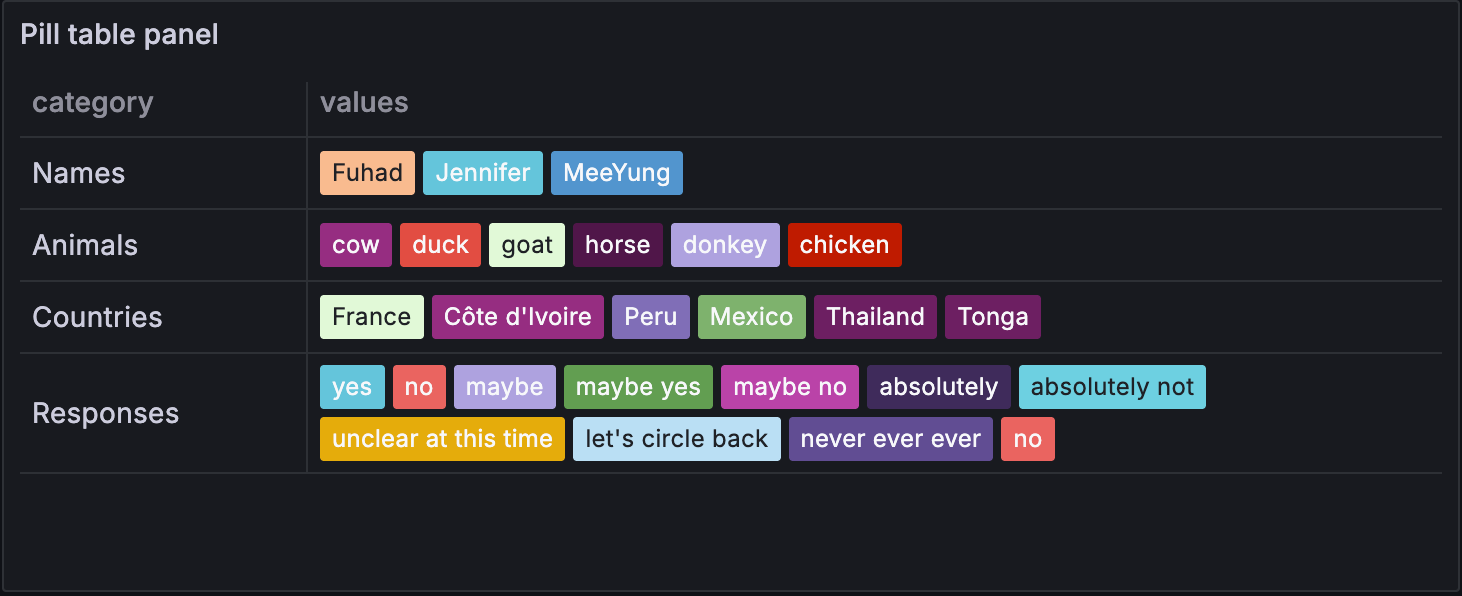Click the cow pill
This screenshot has height=596, width=1462.
(355, 245)
